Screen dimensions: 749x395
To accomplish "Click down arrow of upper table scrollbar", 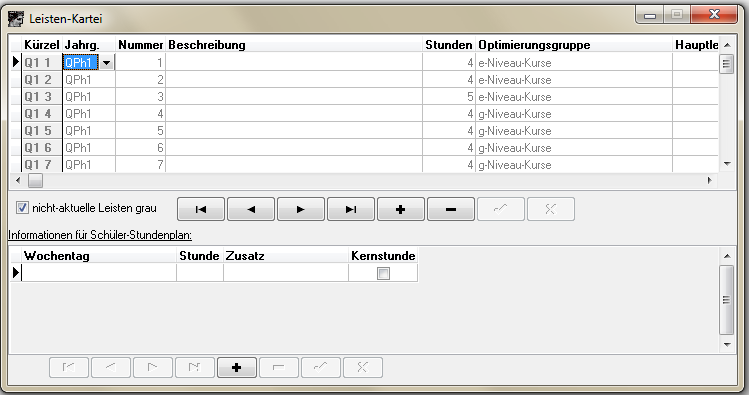I will (x=727, y=164).
